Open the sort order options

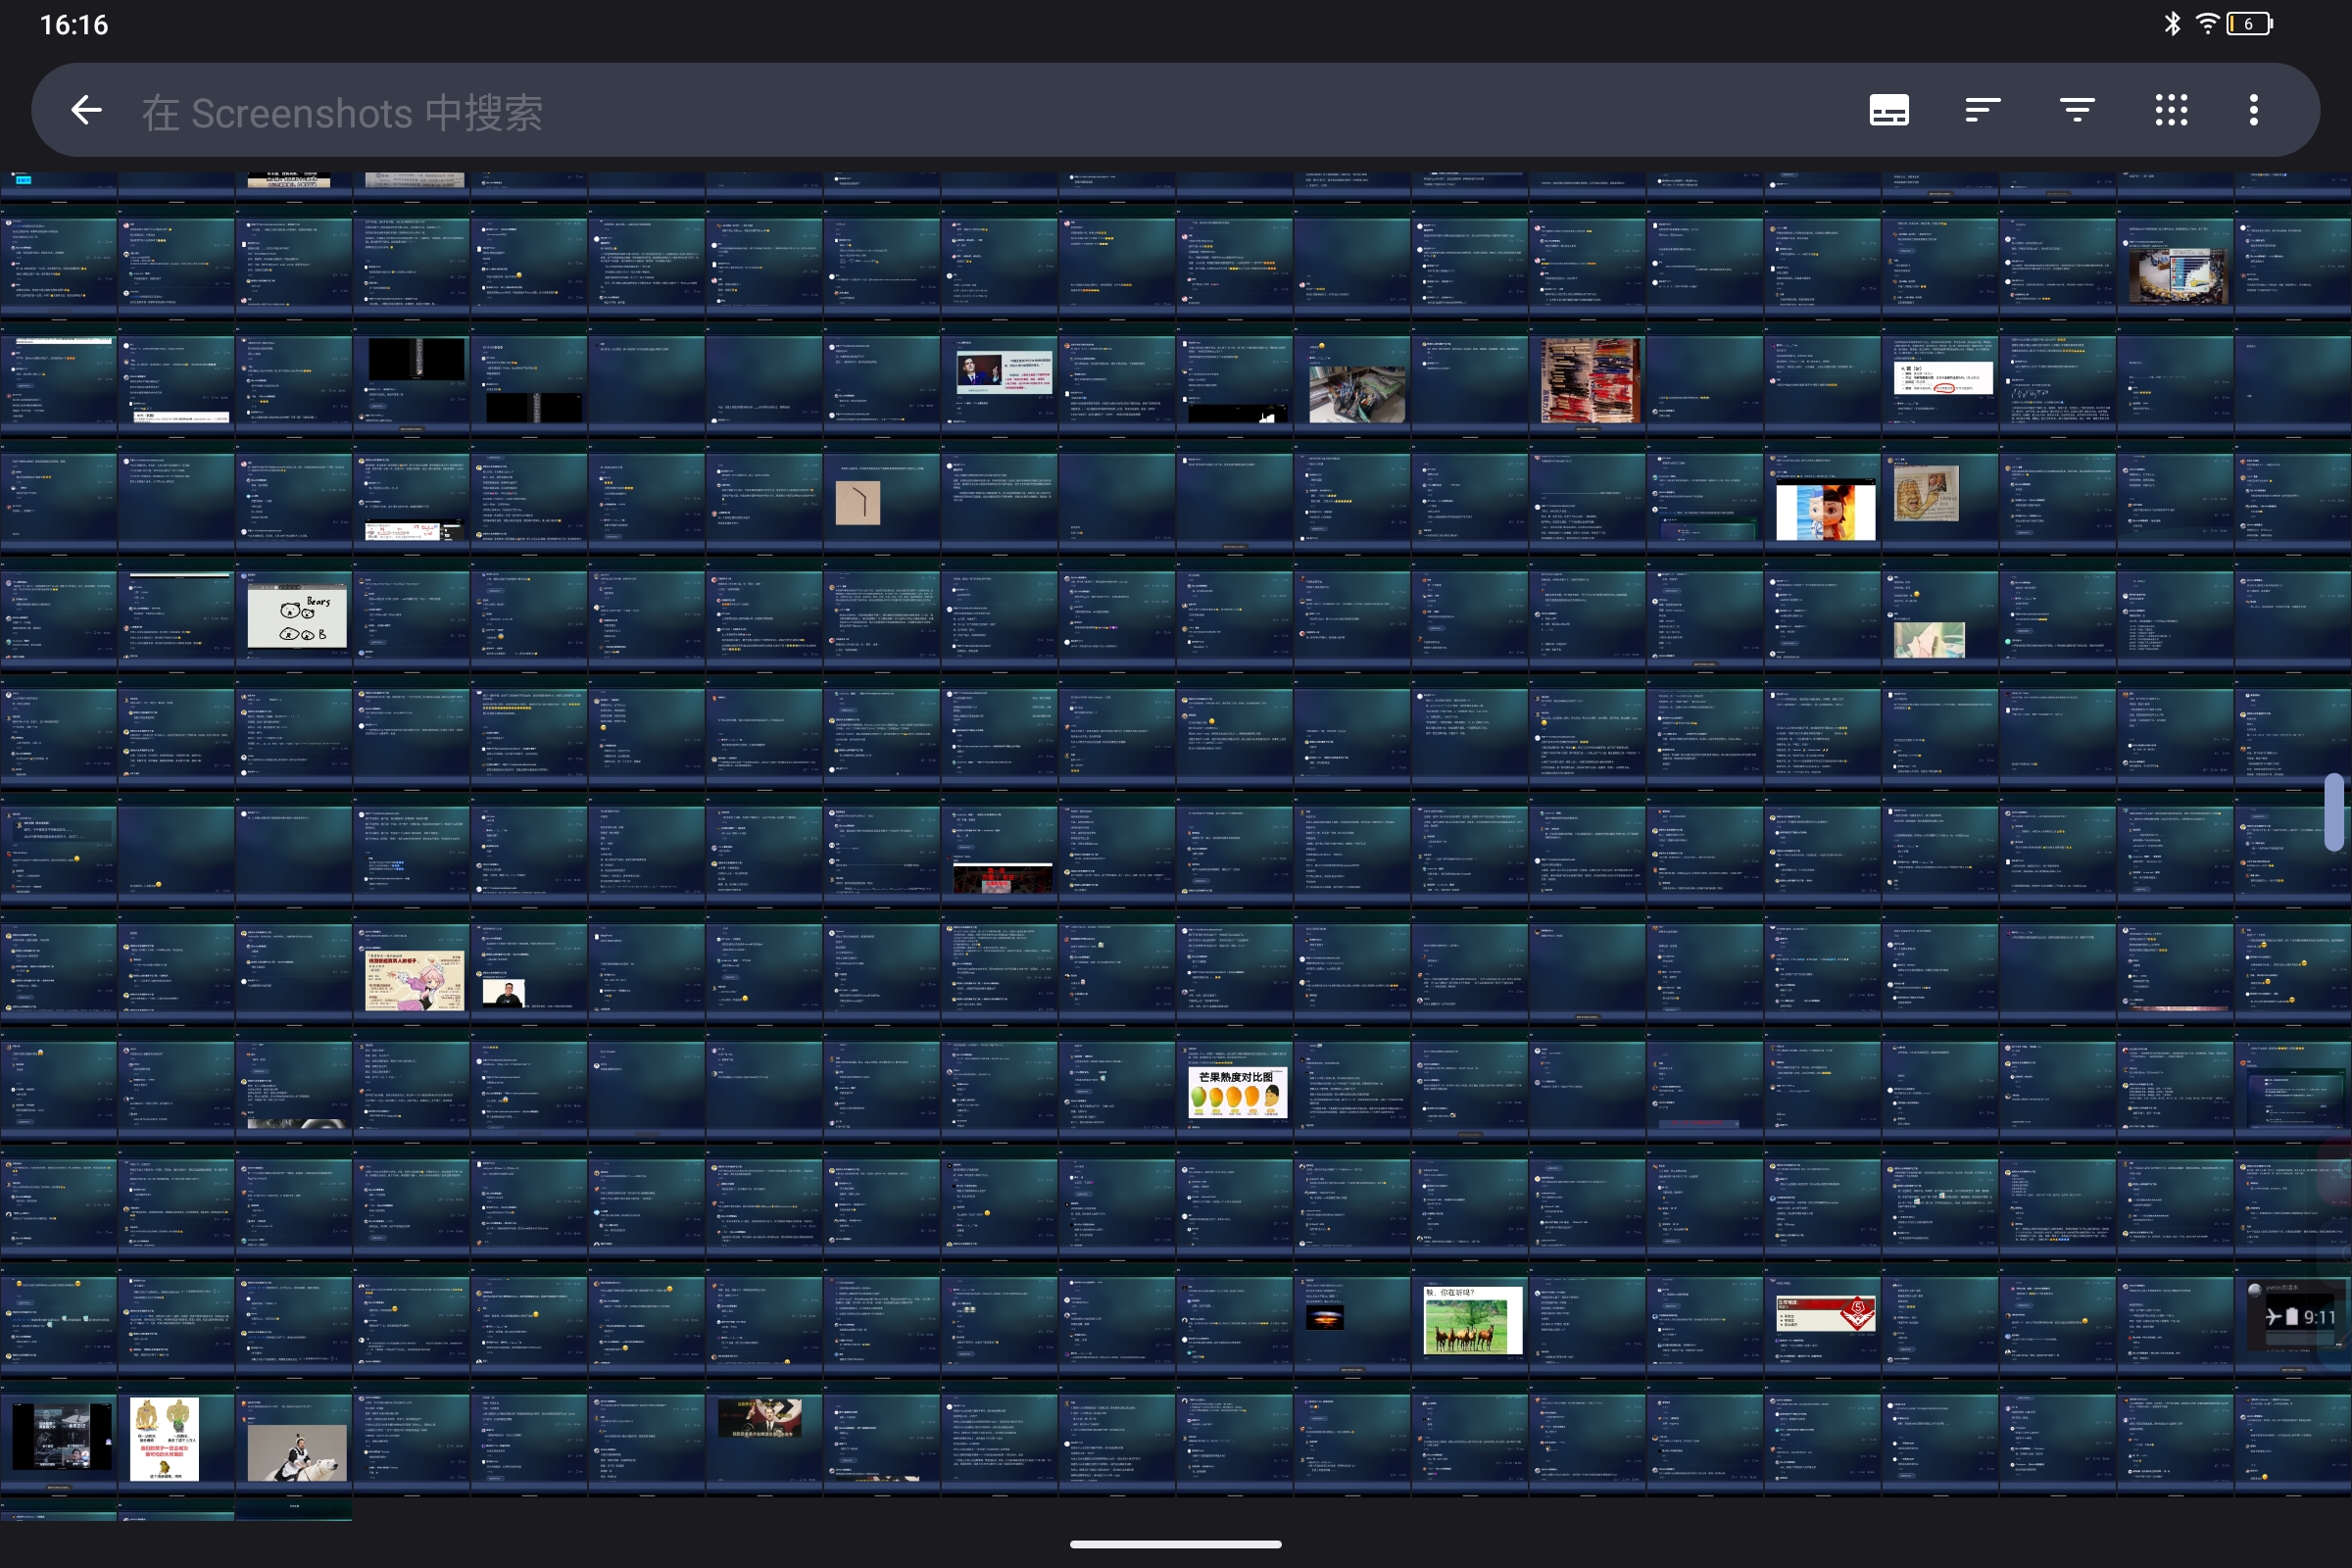coord(1982,110)
